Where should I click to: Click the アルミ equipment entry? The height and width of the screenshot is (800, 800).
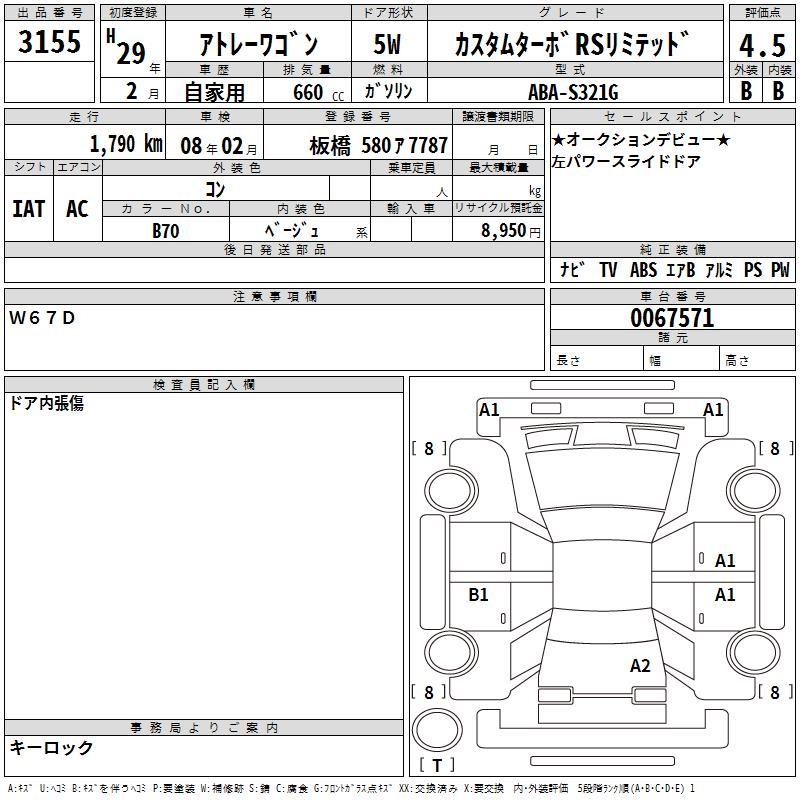click(719, 269)
